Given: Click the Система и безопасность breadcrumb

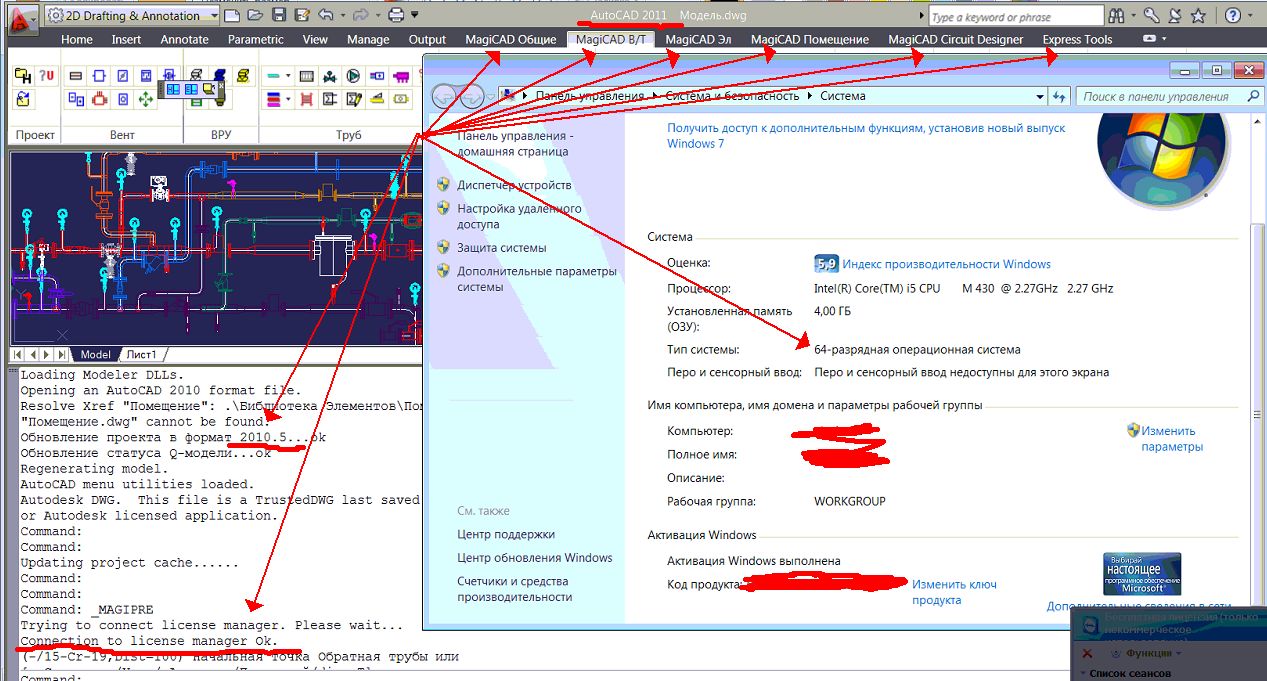Looking at the screenshot, I should (733, 96).
